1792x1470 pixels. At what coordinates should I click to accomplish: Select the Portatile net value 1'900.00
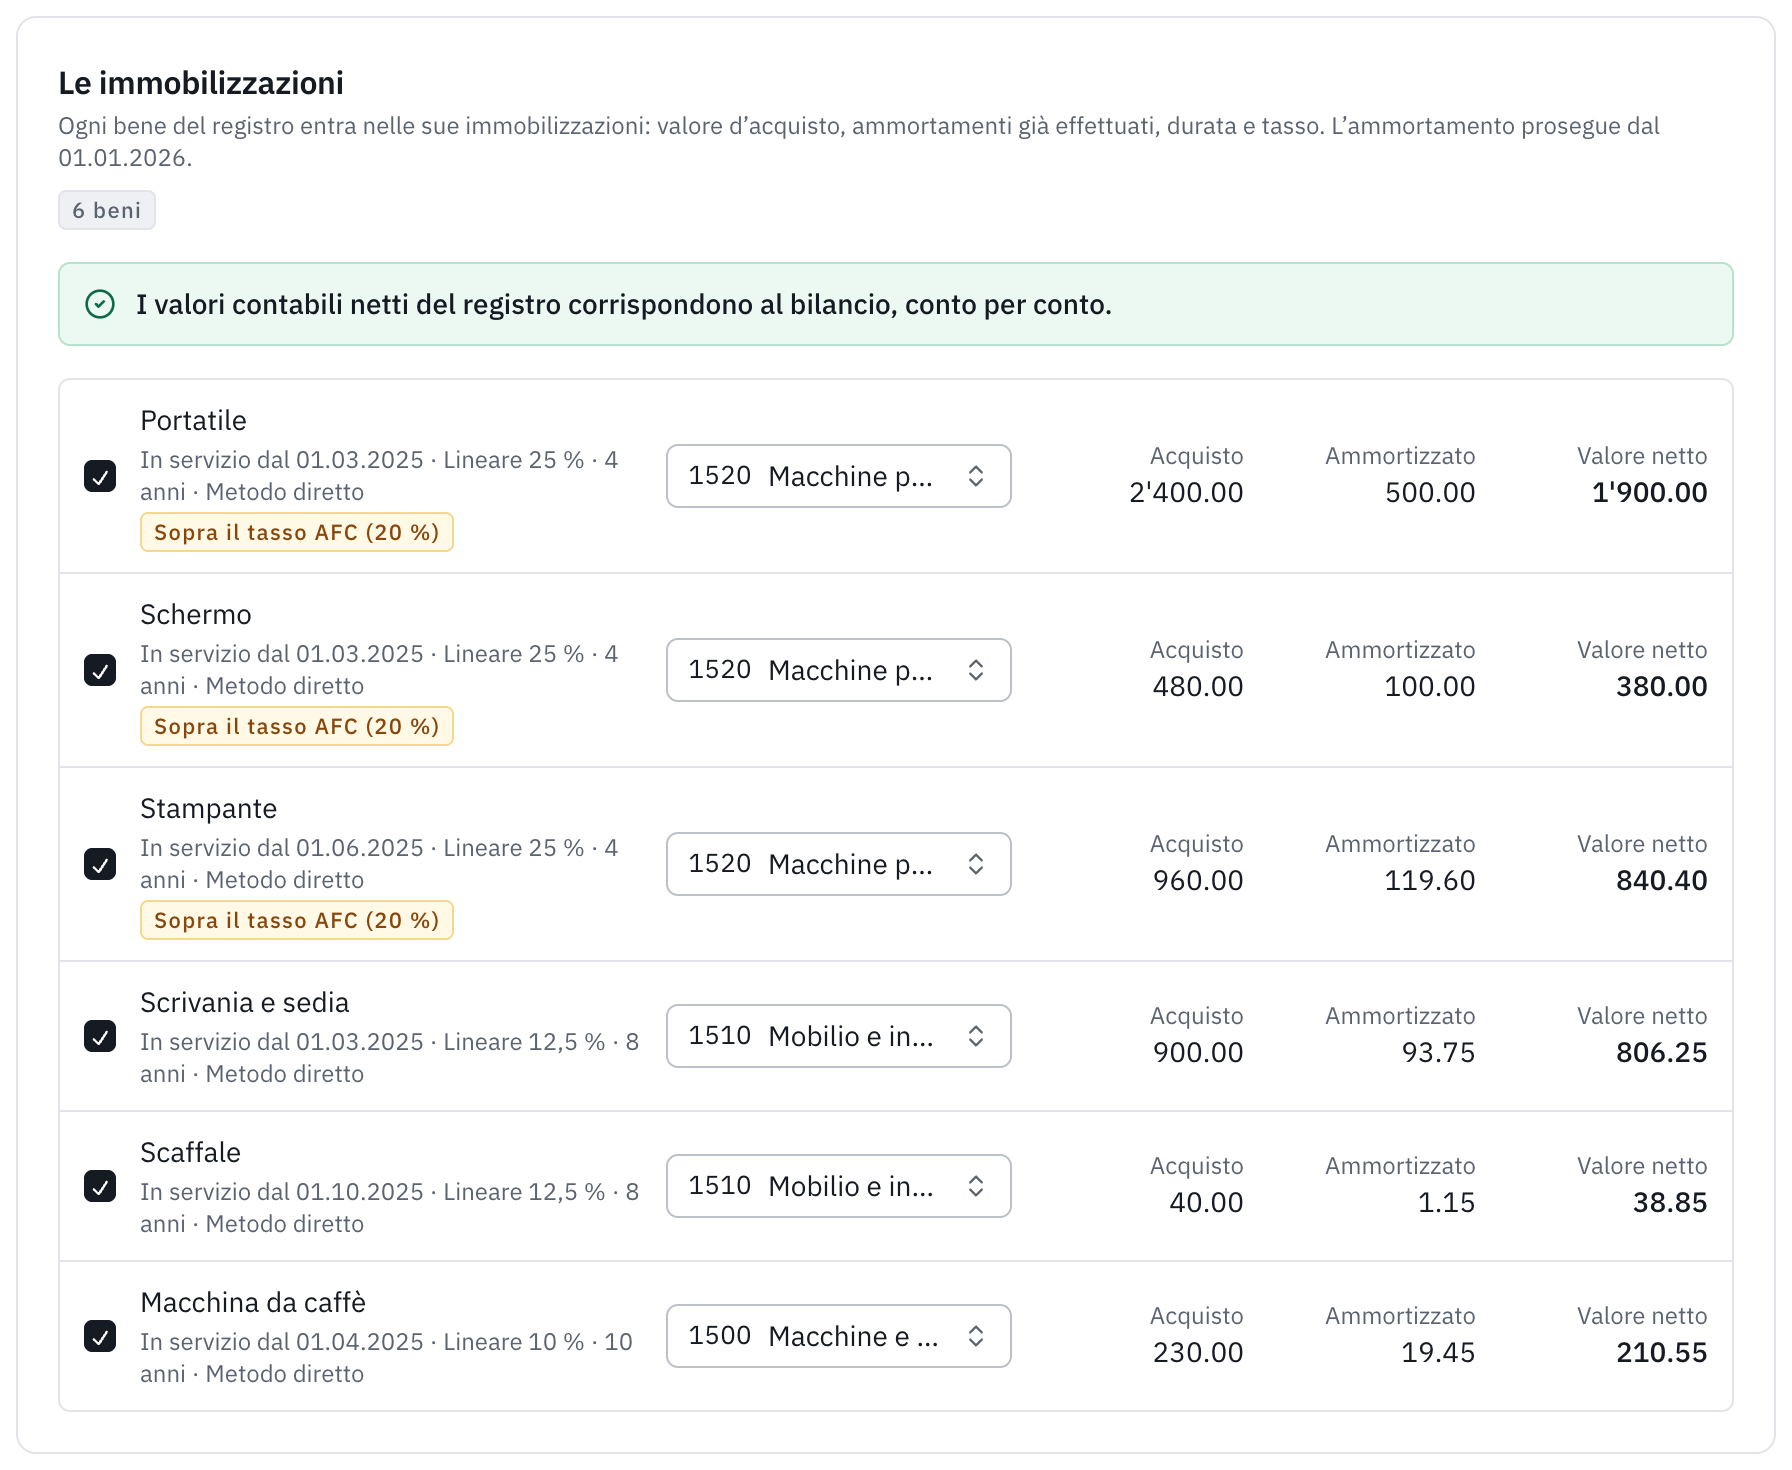pos(1650,492)
